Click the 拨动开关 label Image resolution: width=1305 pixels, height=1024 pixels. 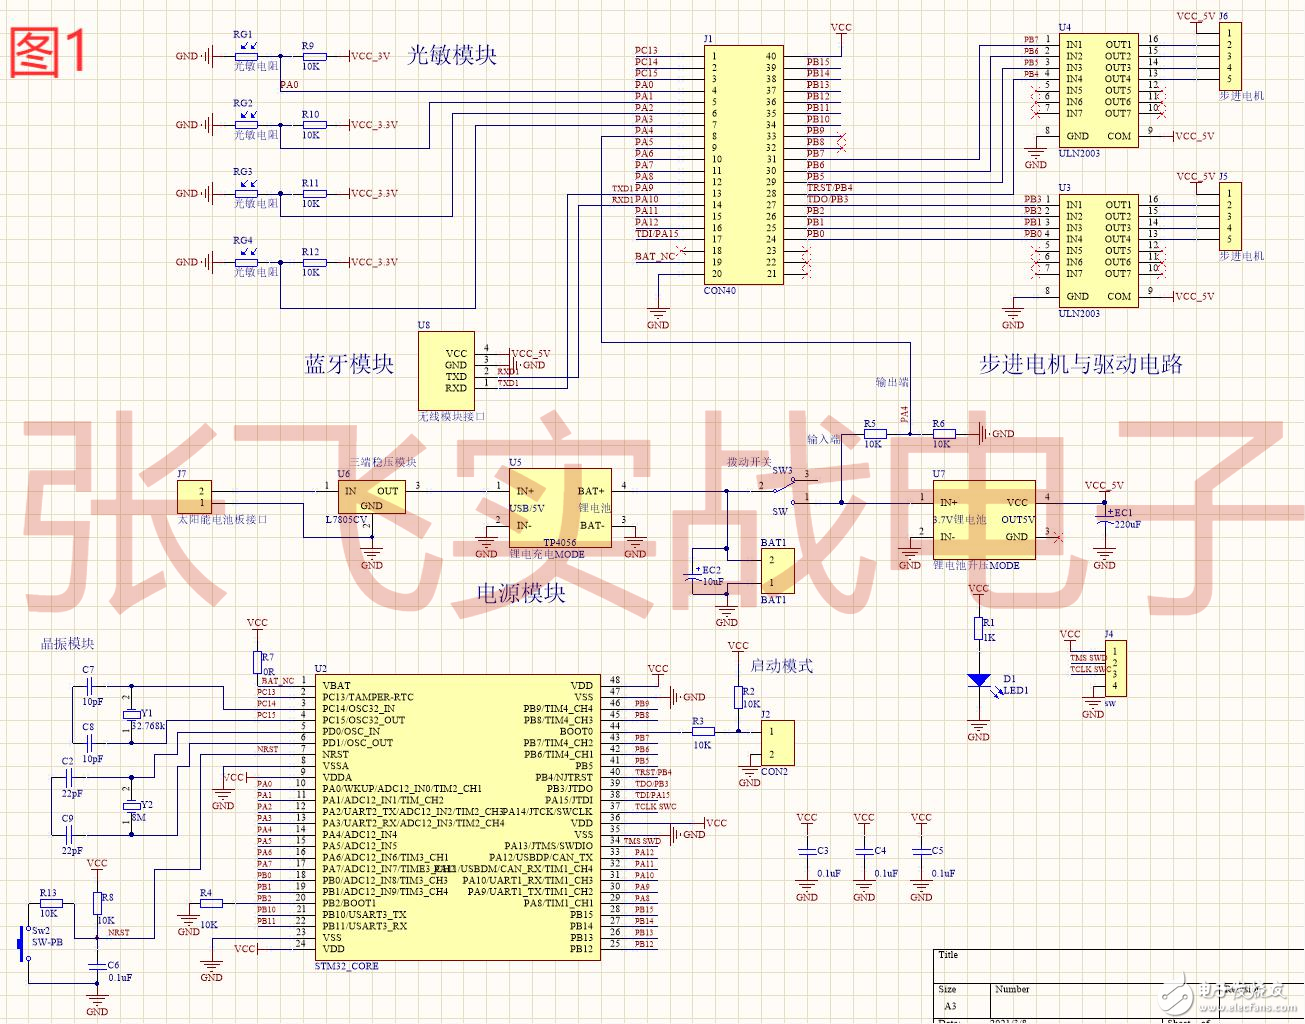(749, 461)
